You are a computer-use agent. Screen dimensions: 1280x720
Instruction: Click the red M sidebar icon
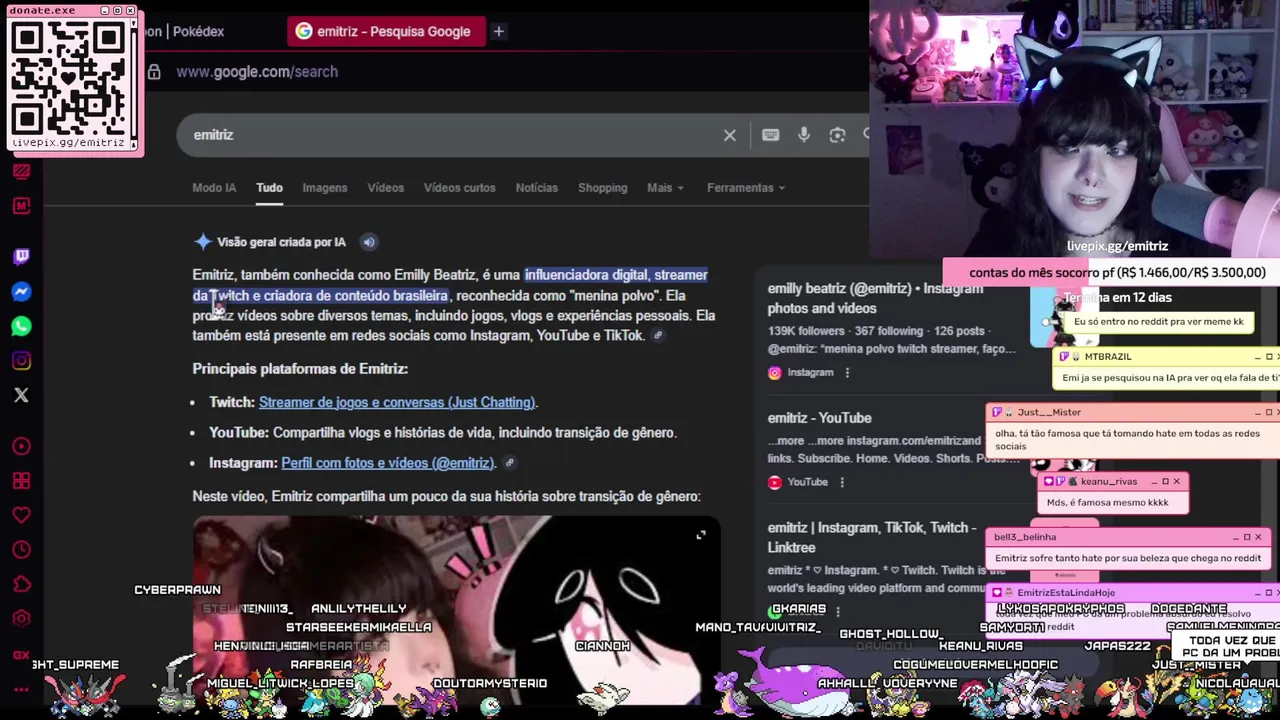[21, 206]
